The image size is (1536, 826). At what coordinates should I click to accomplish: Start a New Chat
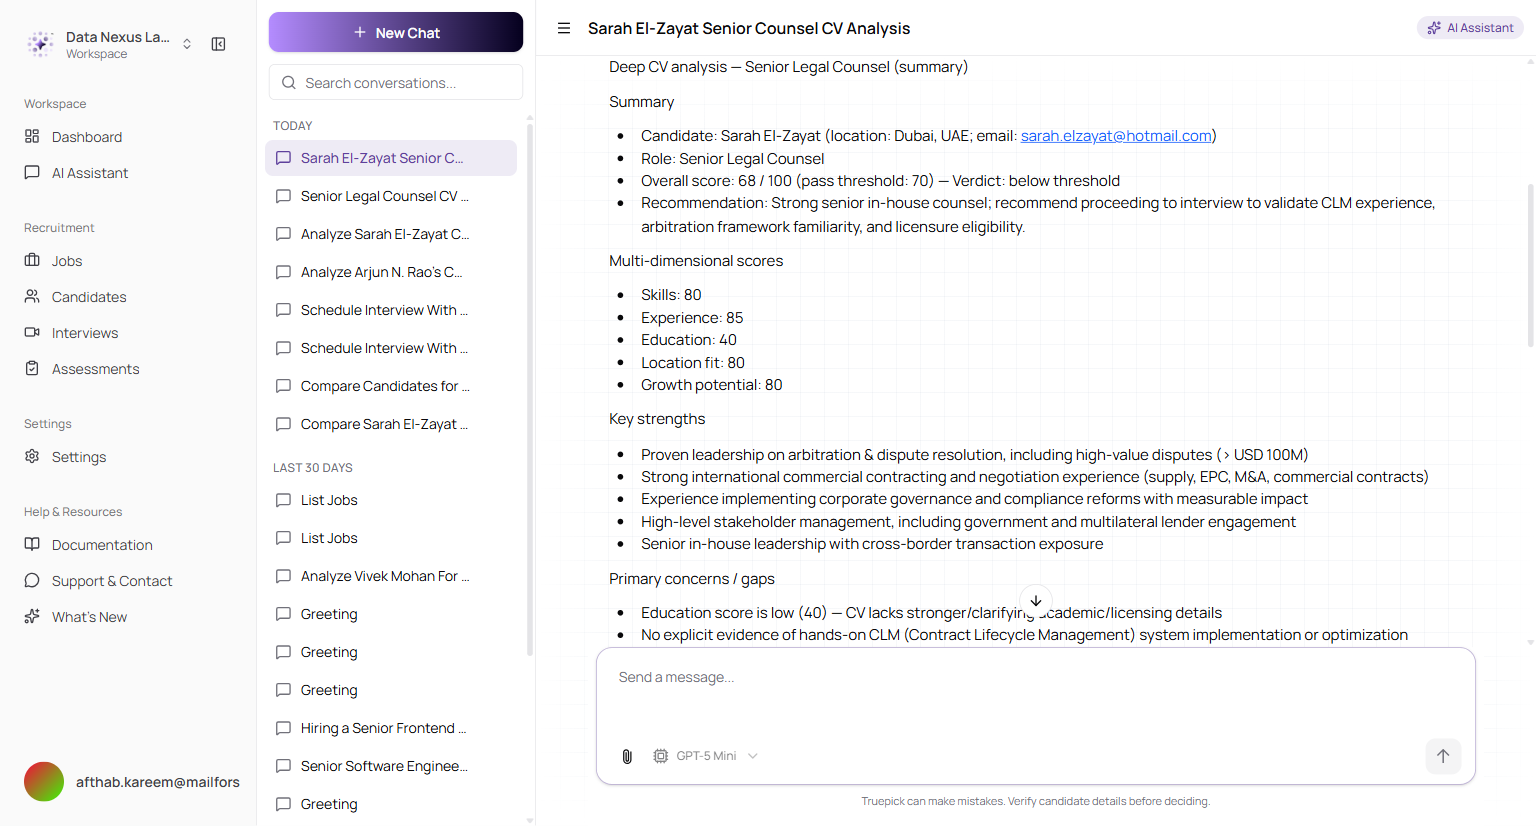point(396,32)
